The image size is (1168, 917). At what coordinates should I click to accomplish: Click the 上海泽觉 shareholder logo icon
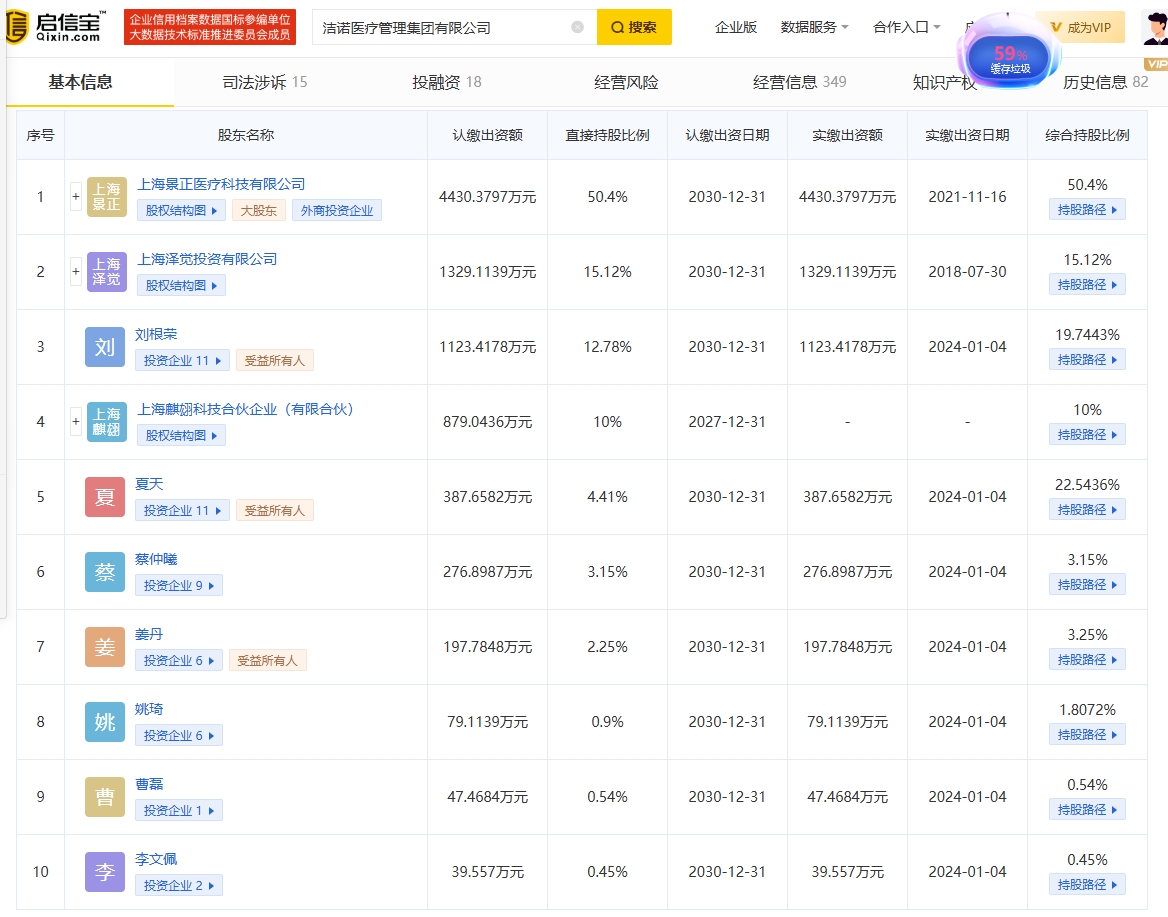coord(107,272)
